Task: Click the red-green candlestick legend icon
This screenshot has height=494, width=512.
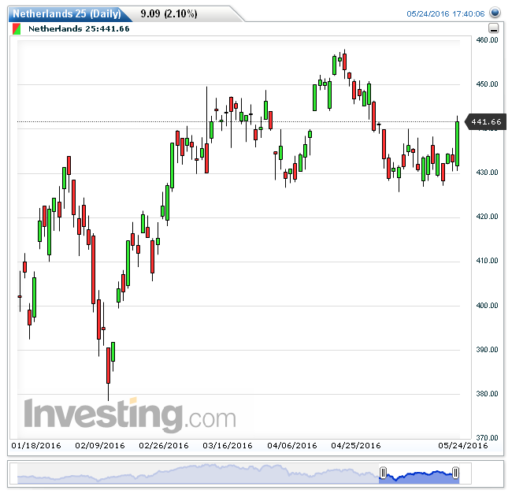Action: click(x=16, y=29)
